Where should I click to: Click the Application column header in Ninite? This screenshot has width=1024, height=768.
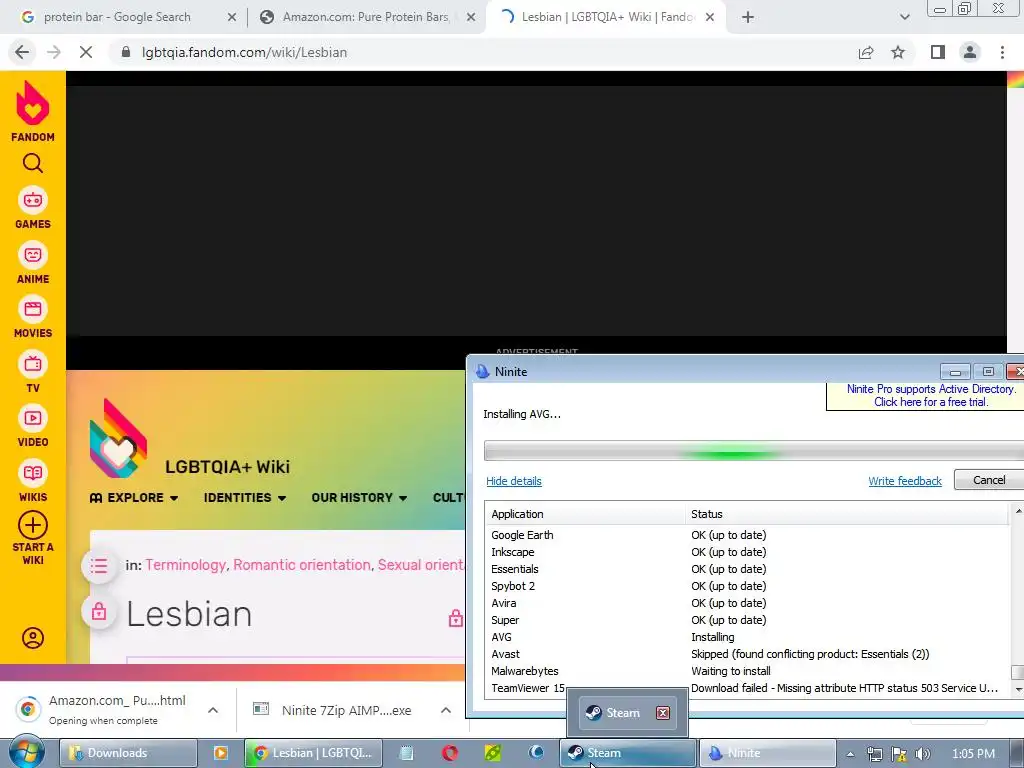pos(584,514)
